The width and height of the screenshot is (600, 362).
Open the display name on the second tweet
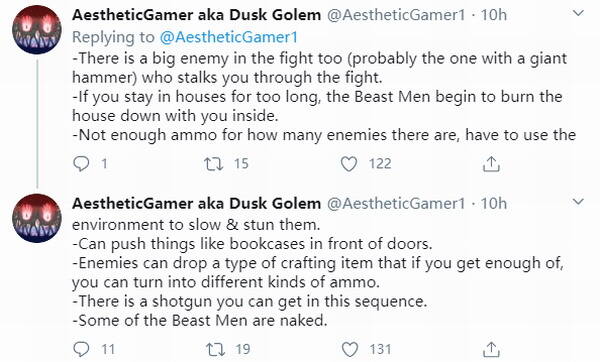coord(196,203)
